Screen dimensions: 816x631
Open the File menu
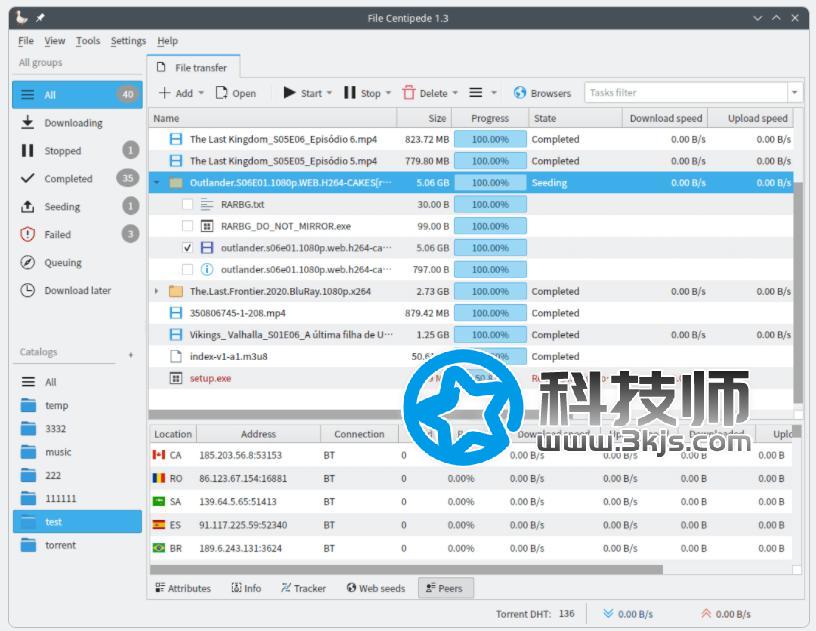[26, 41]
